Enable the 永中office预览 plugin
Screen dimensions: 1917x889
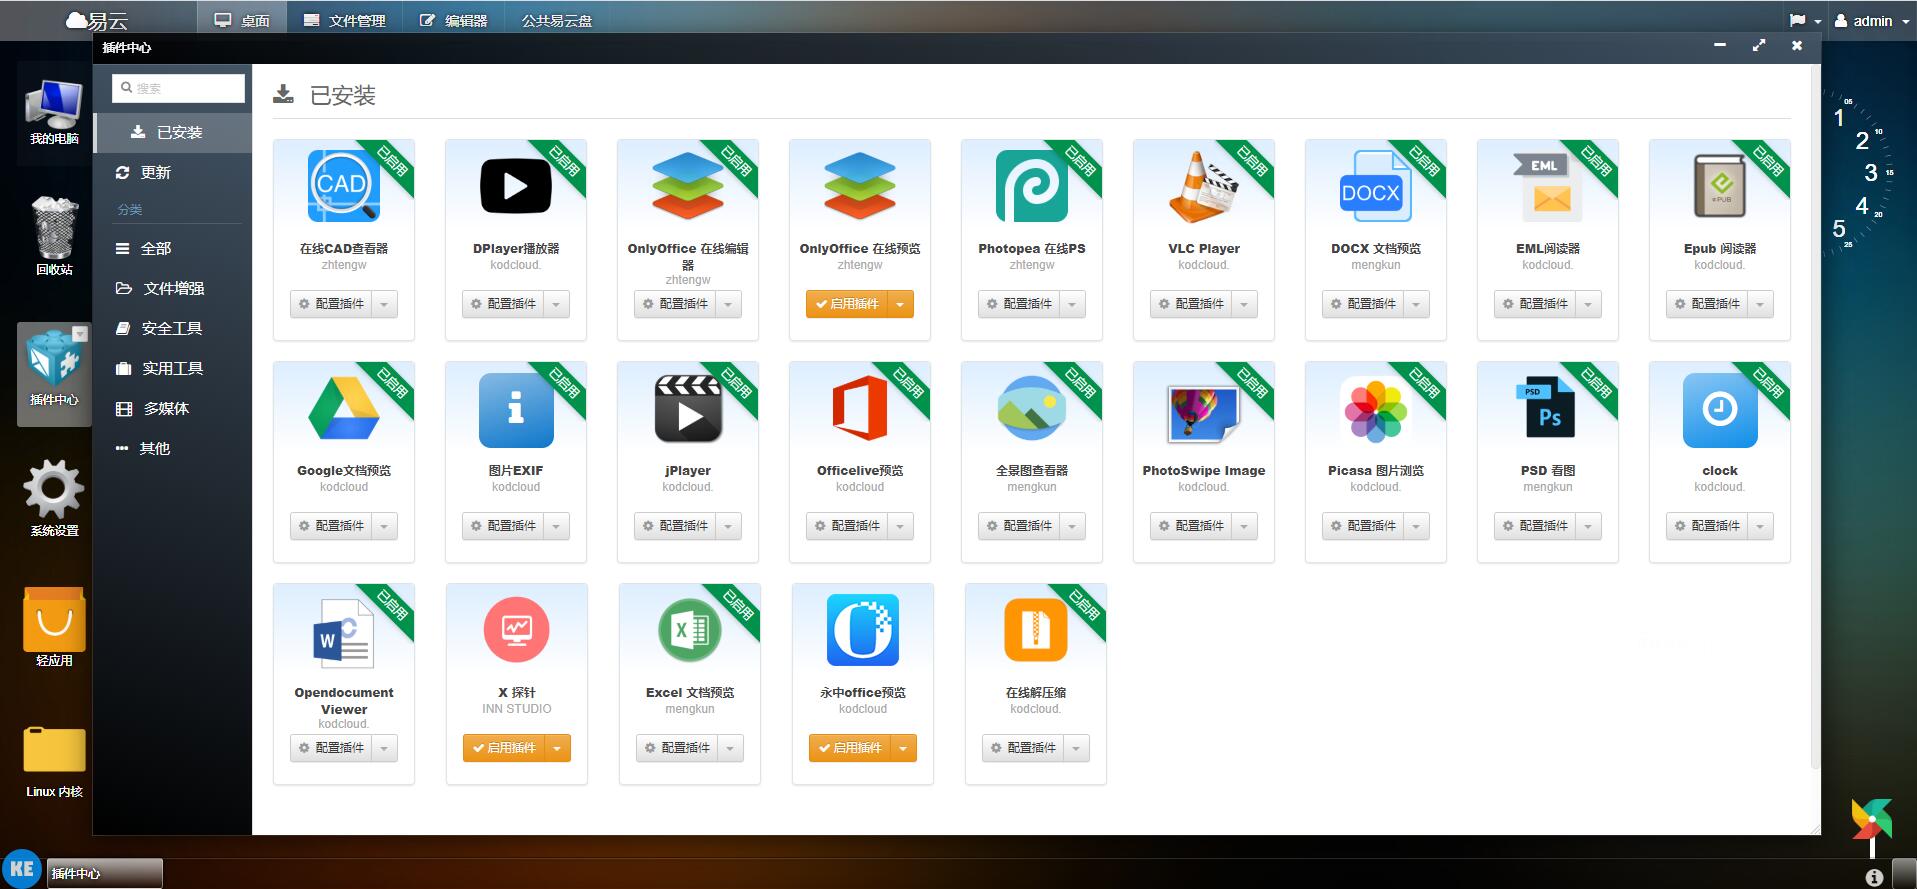[x=850, y=748]
